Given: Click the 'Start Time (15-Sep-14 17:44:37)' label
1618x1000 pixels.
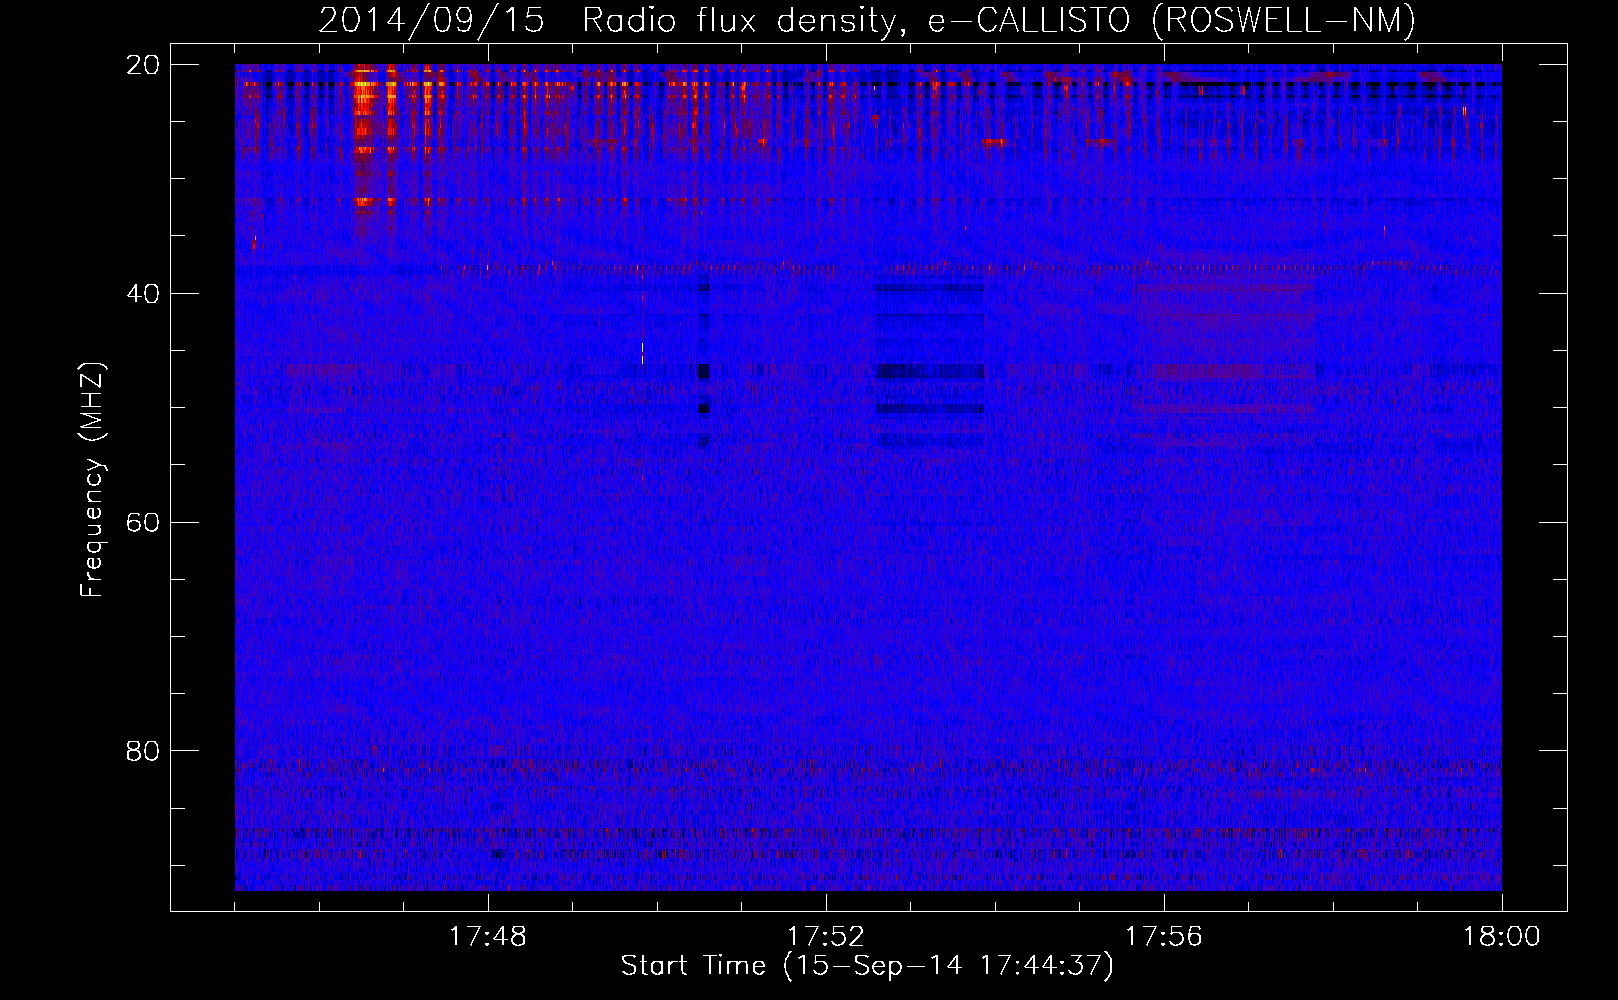Looking at the screenshot, I should point(867,966).
